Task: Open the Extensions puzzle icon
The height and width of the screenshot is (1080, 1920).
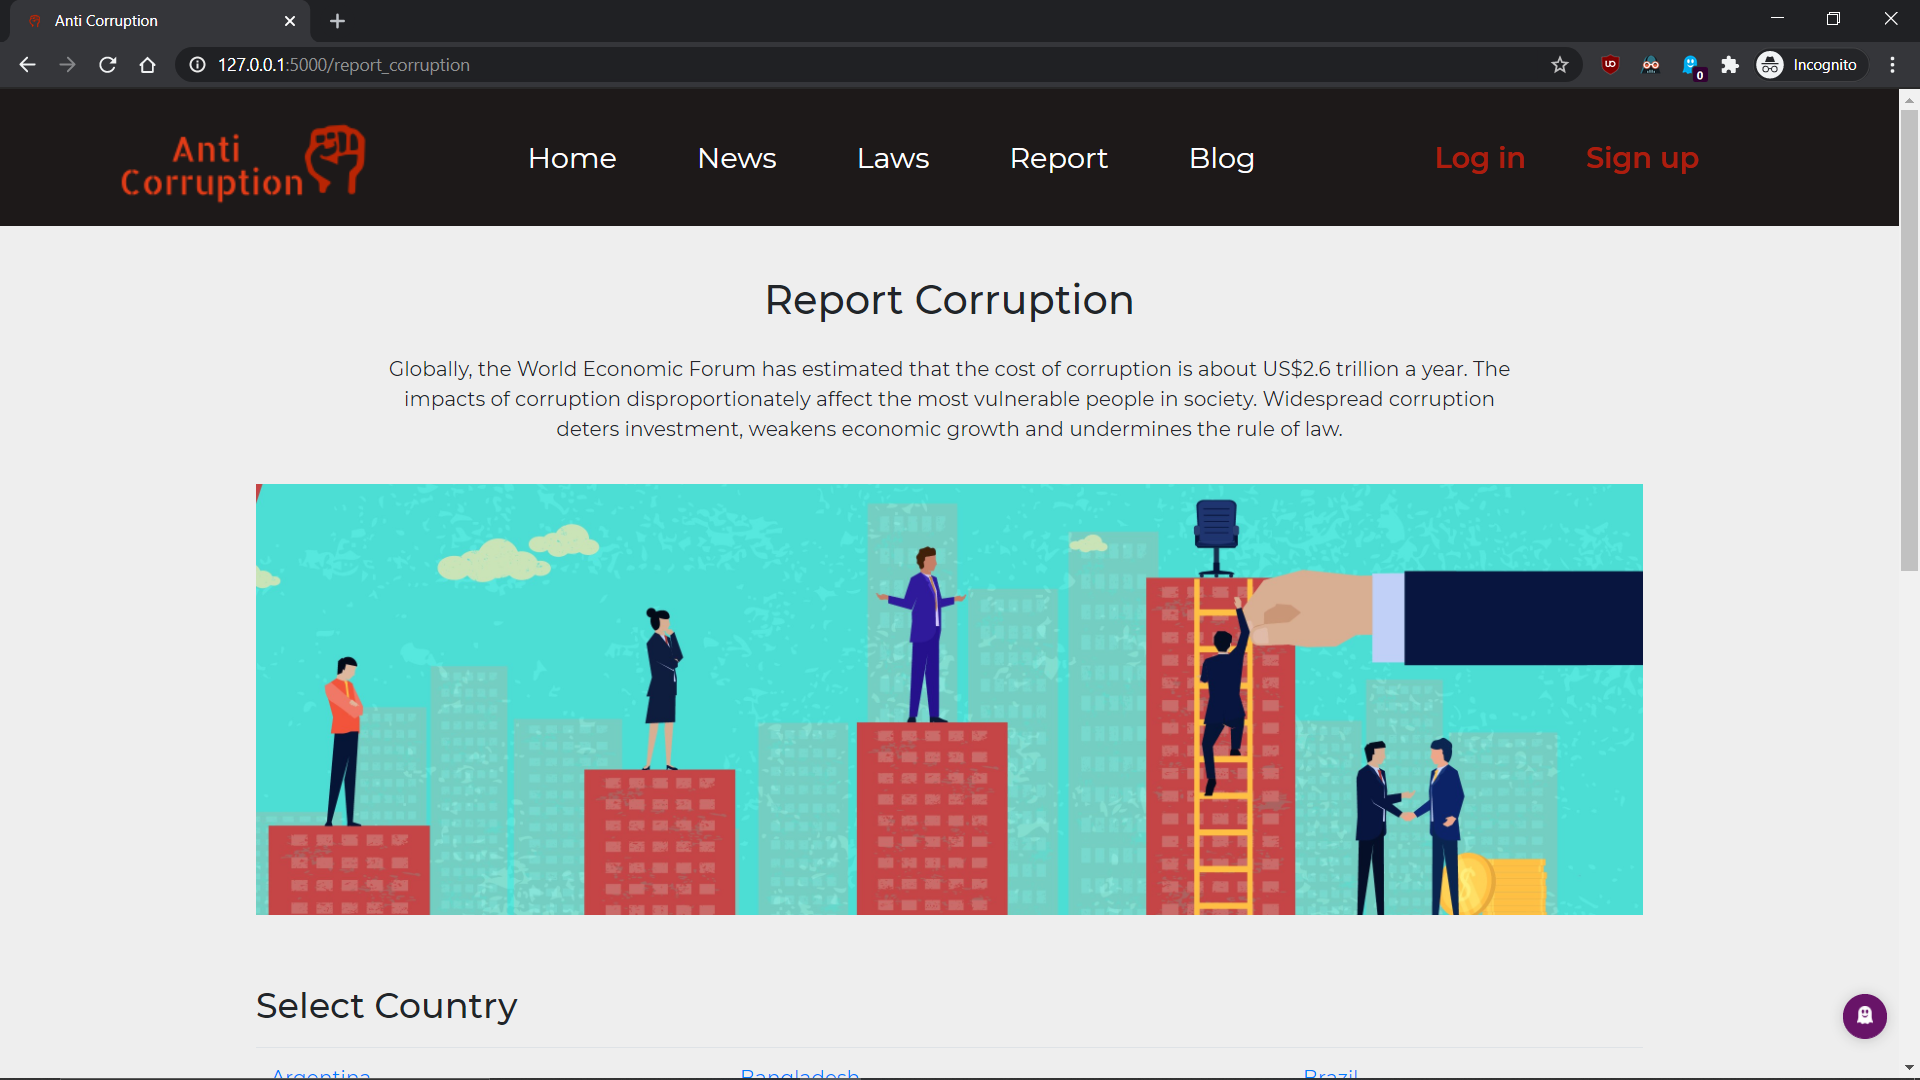Action: click(1730, 65)
